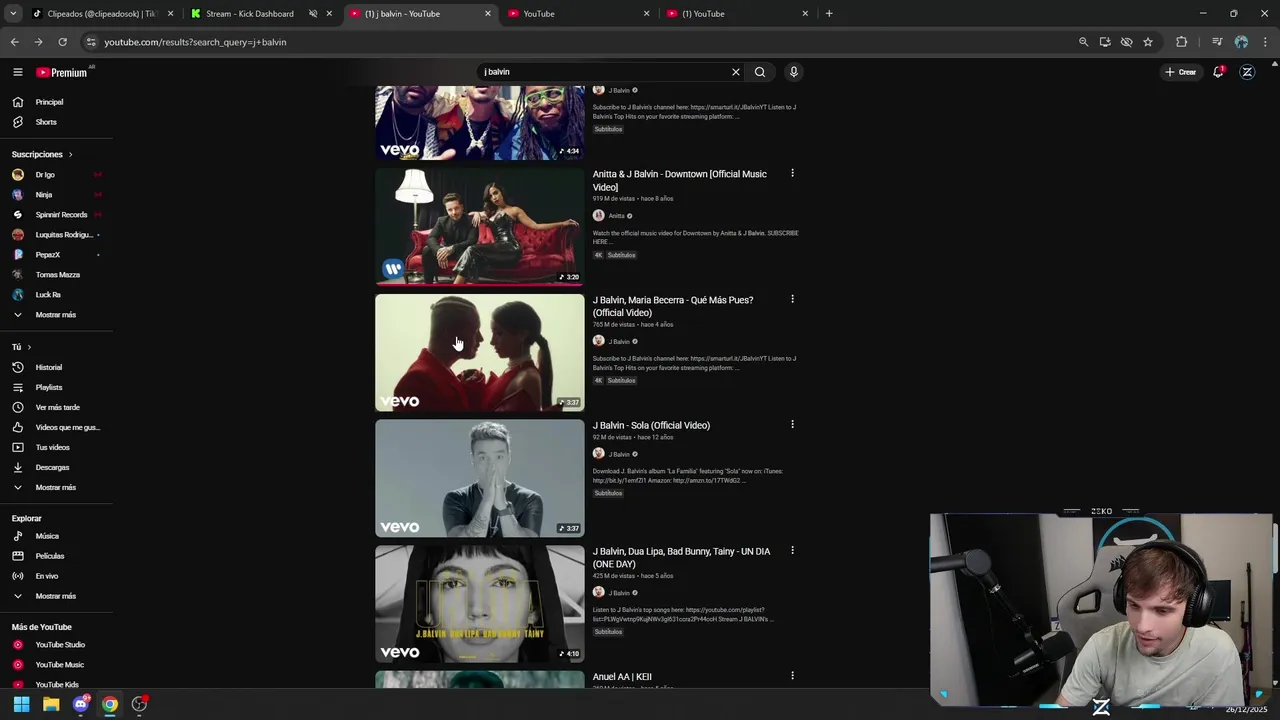The height and width of the screenshot is (720, 1280).
Task: Open the YouTube hamburger guide menu
Action: point(17,72)
